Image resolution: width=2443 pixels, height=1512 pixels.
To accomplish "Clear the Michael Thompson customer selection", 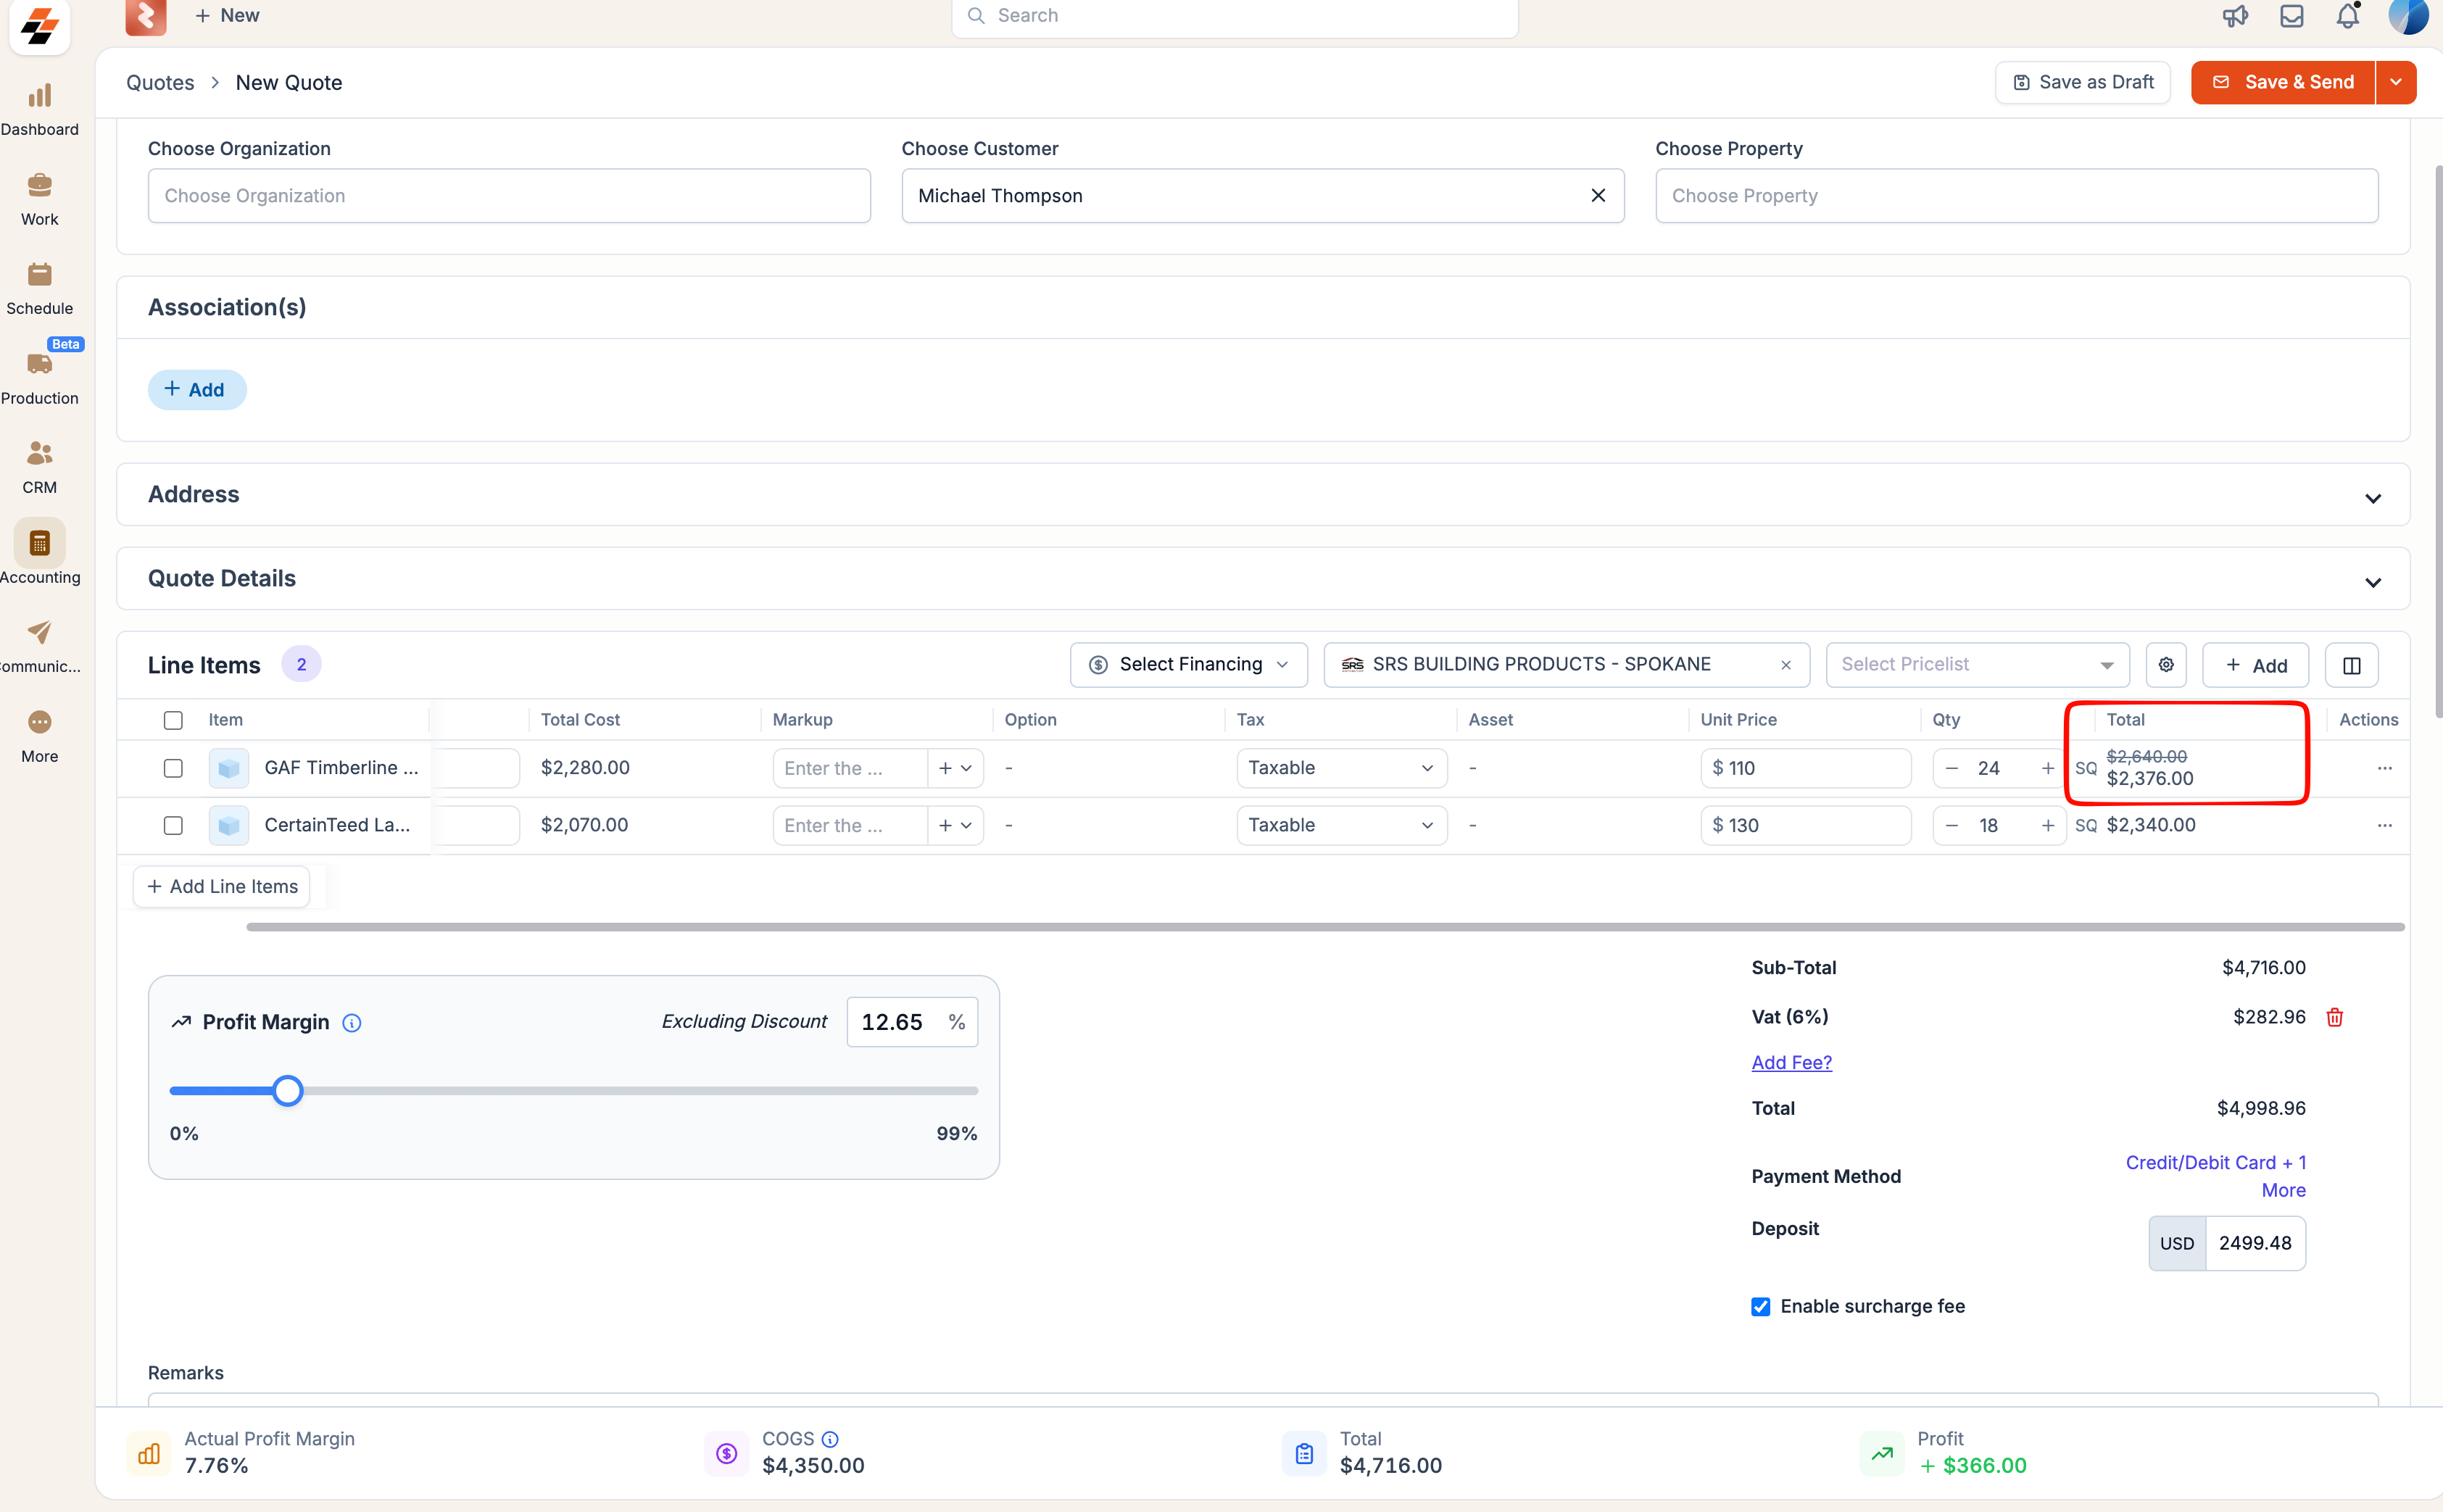I will pyautogui.click(x=1598, y=195).
